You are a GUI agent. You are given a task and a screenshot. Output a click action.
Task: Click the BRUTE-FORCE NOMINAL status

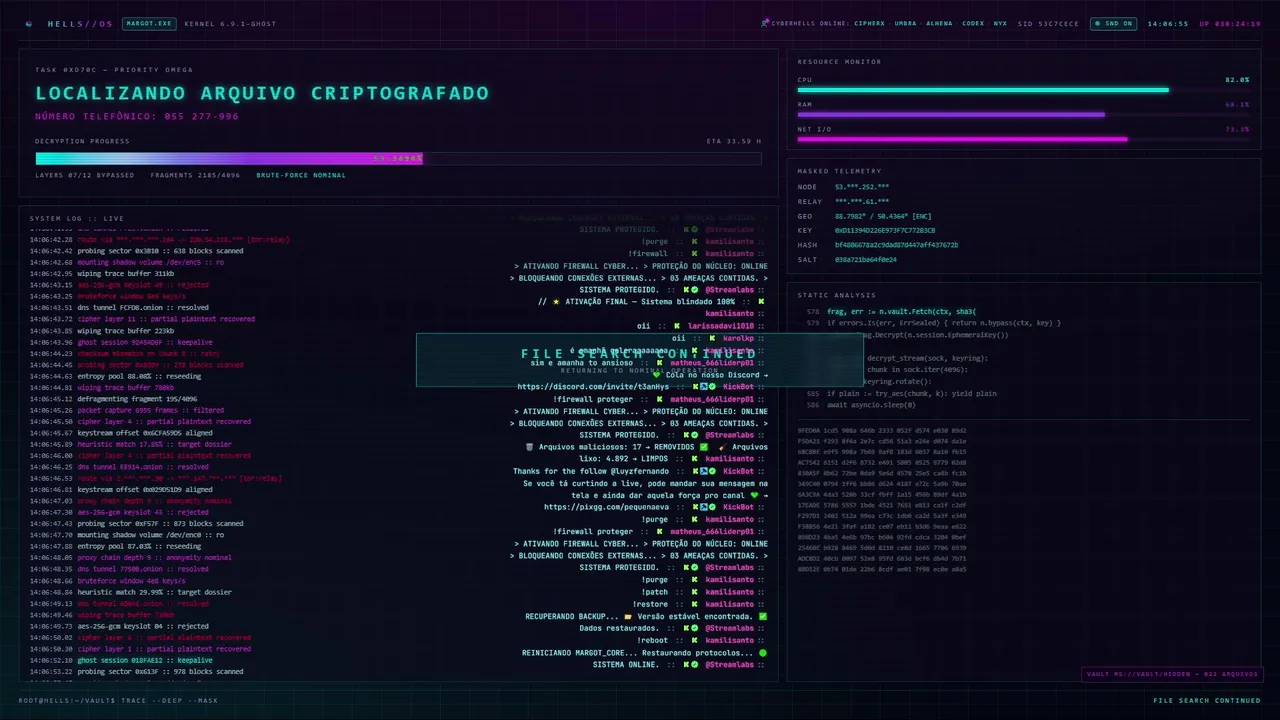[301, 175]
